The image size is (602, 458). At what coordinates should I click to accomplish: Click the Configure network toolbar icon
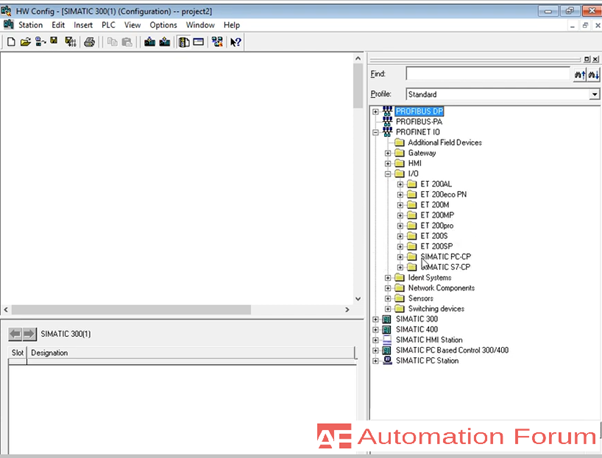pyautogui.click(x=217, y=42)
